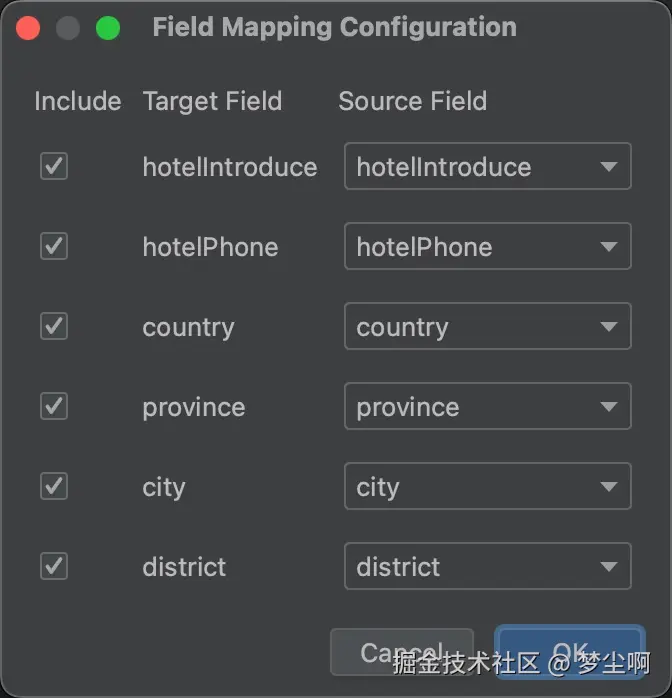Viewport: 672px width, 698px height.
Task: Disable the province field mapping checkbox
Action: 54,406
